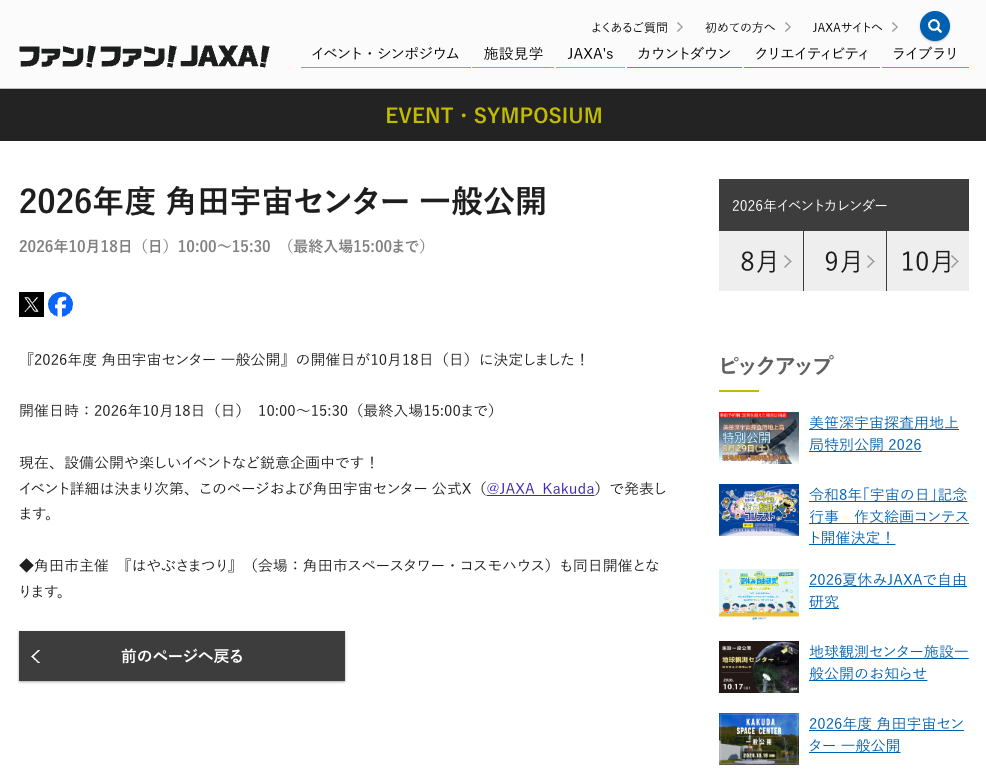Open 美笹深宇宙探査用地上局特別公開 2026 link
Image resolution: width=986 pixels, height=778 pixels.
coord(884,434)
